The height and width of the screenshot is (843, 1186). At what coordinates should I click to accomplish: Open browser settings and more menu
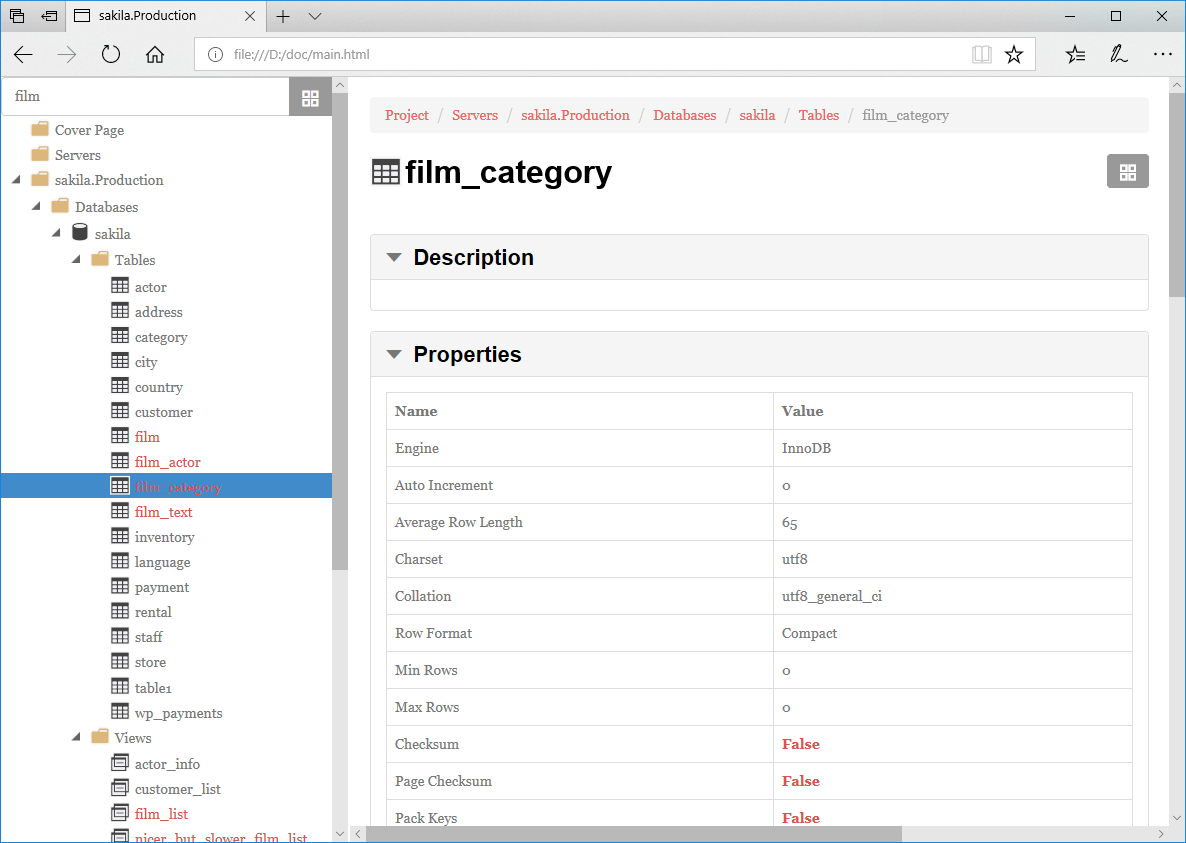pos(1162,55)
